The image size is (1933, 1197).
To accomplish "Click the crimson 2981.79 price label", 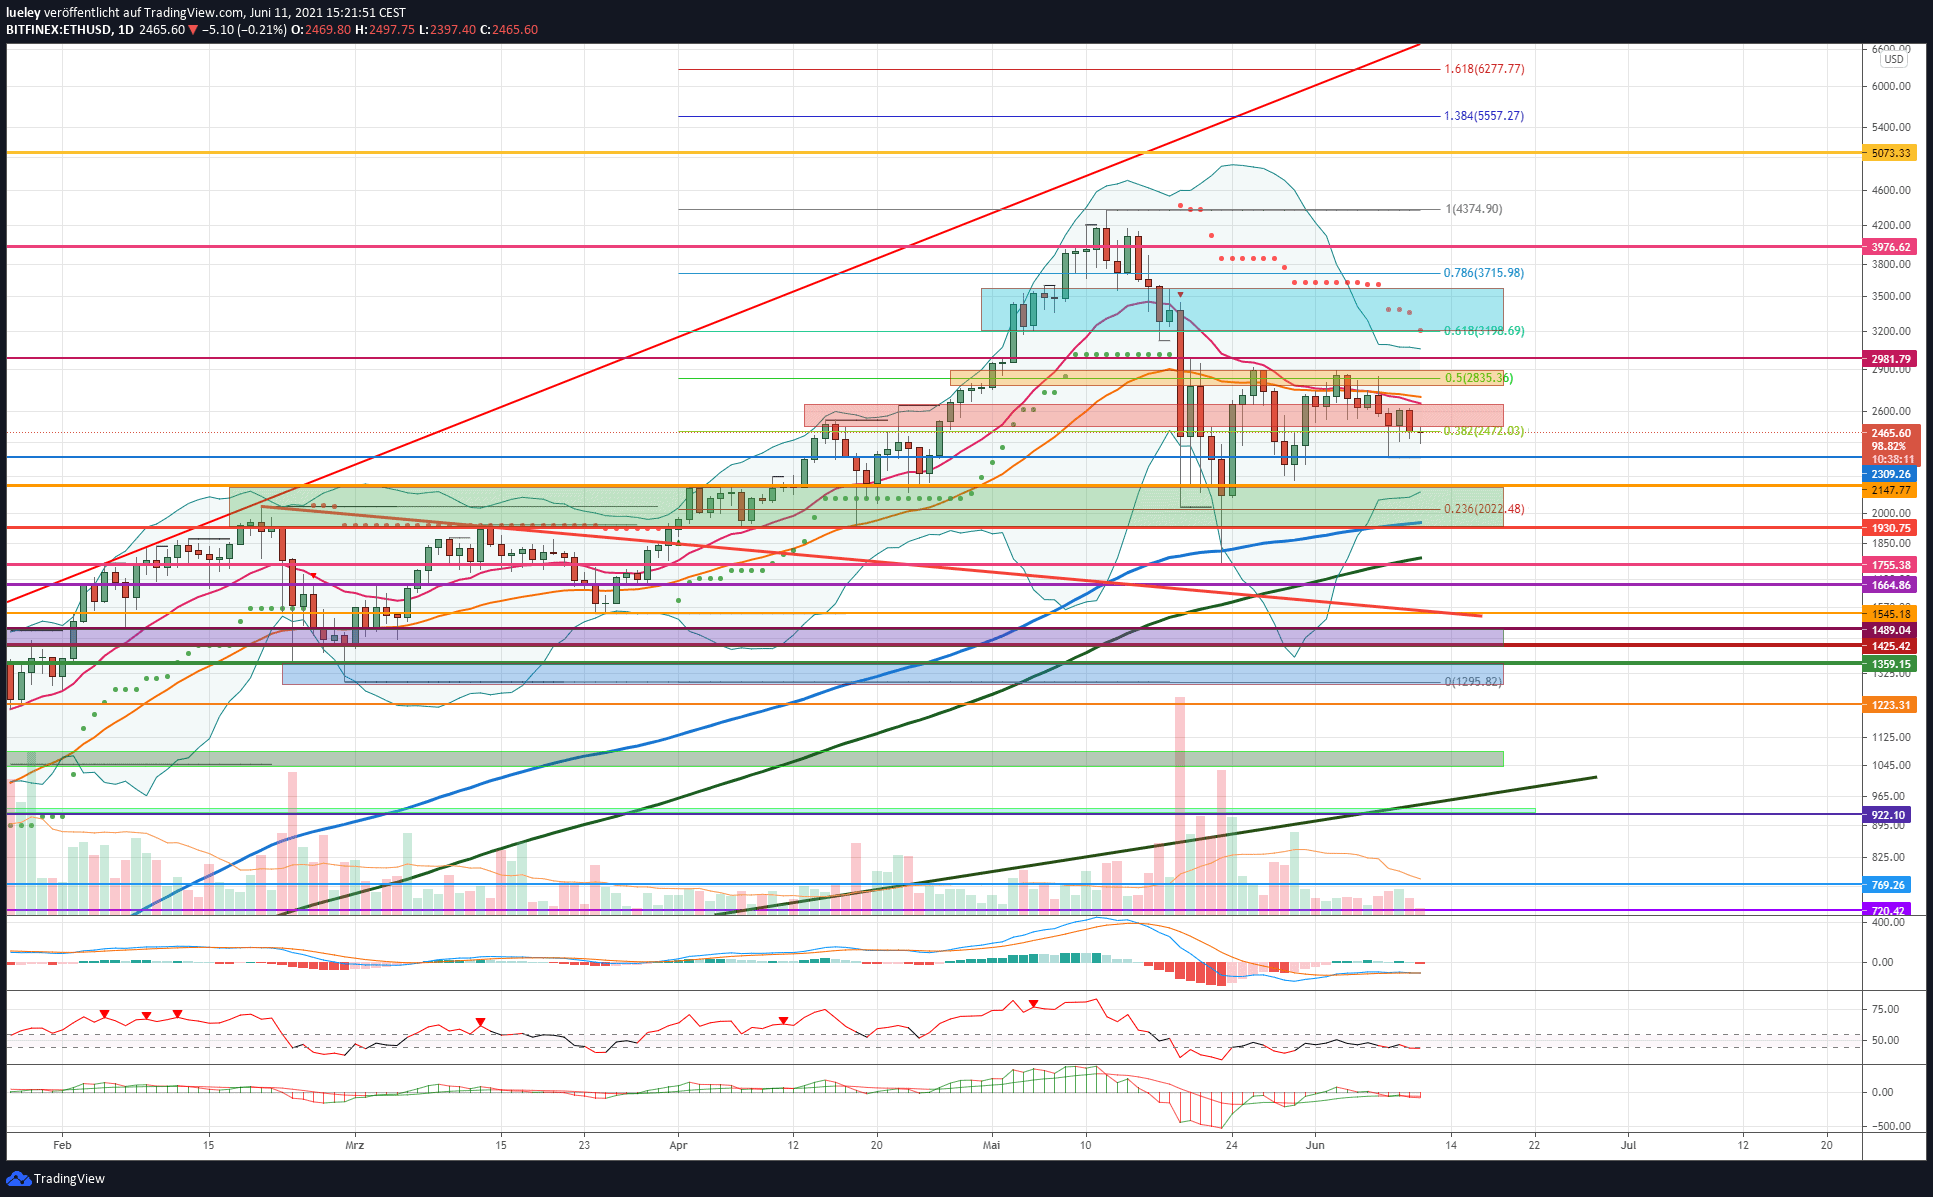I will tap(1890, 359).
